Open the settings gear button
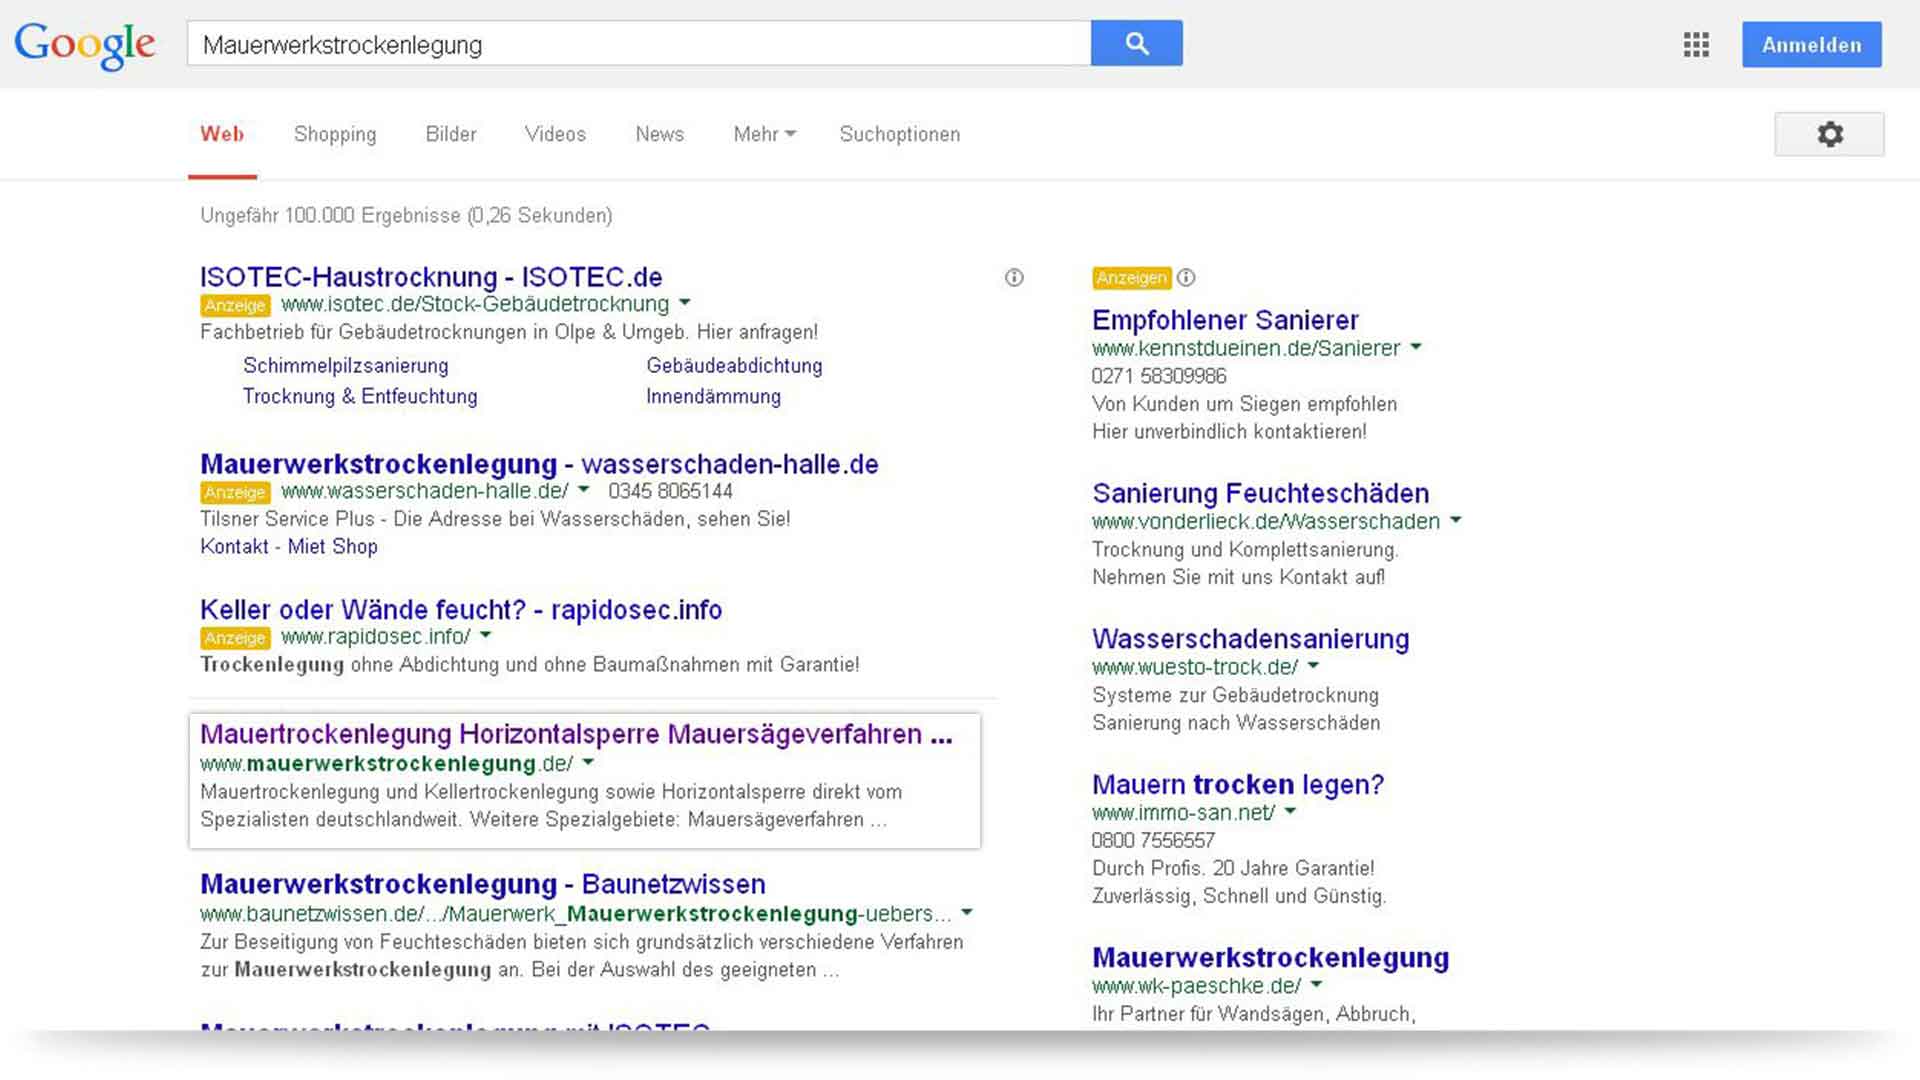The image size is (1920, 1080). 1829,134
